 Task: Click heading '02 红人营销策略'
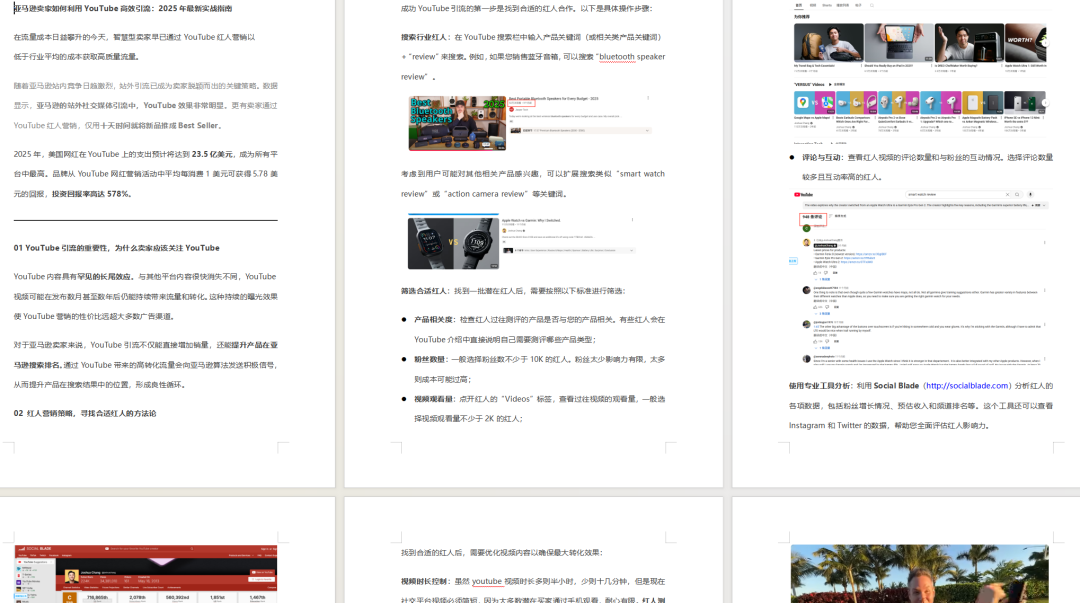[x=85, y=413]
